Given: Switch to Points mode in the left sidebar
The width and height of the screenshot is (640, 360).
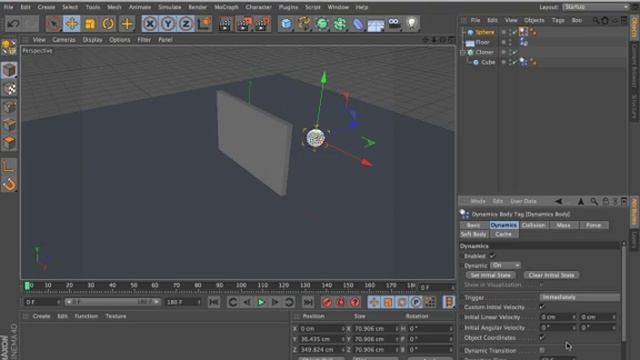Looking at the screenshot, I should click(9, 107).
